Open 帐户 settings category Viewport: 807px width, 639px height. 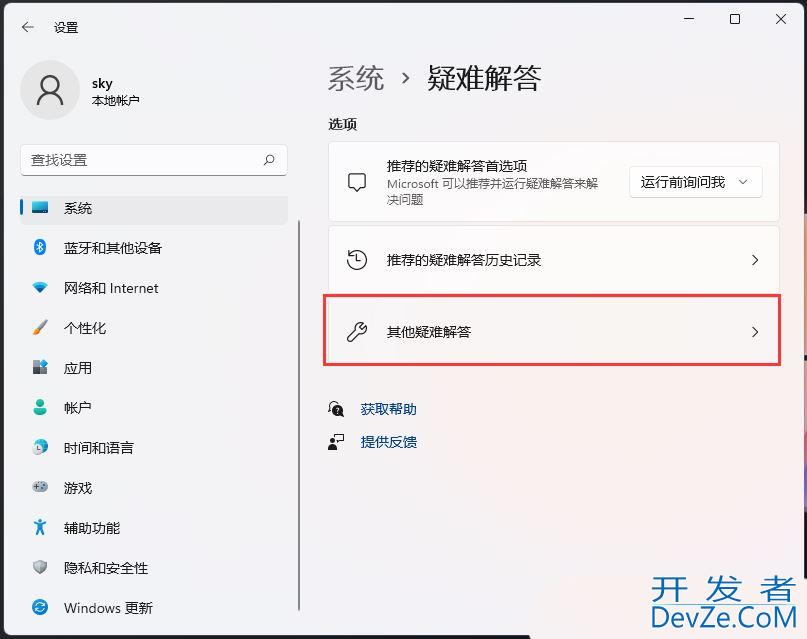(153, 407)
